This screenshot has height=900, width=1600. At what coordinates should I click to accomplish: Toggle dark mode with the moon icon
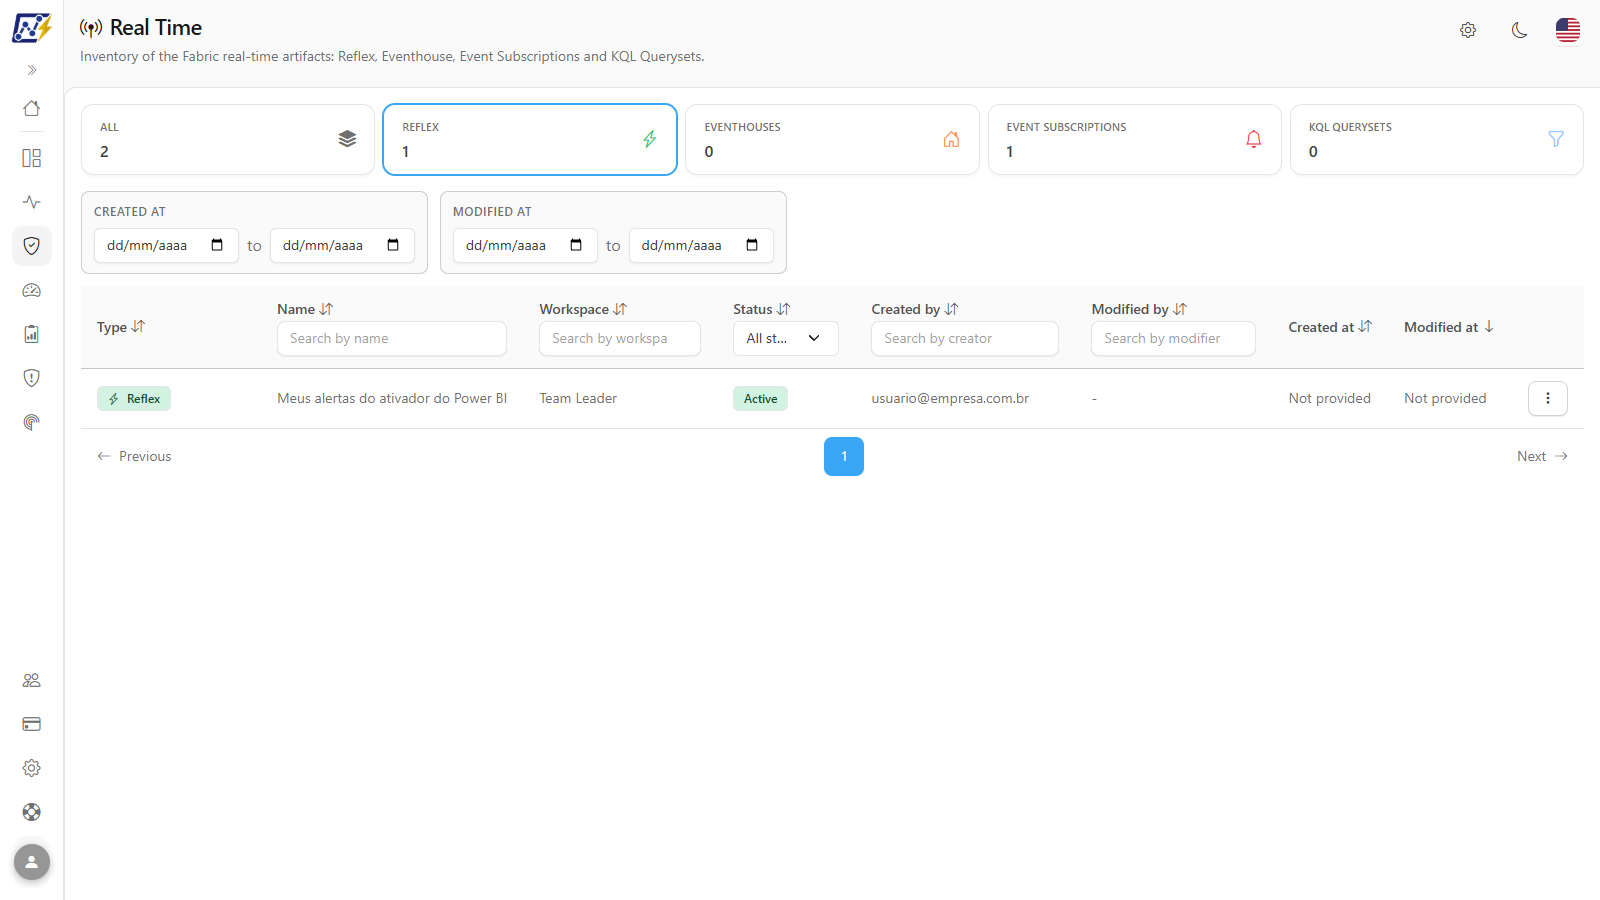click(x=1519, y=30)
